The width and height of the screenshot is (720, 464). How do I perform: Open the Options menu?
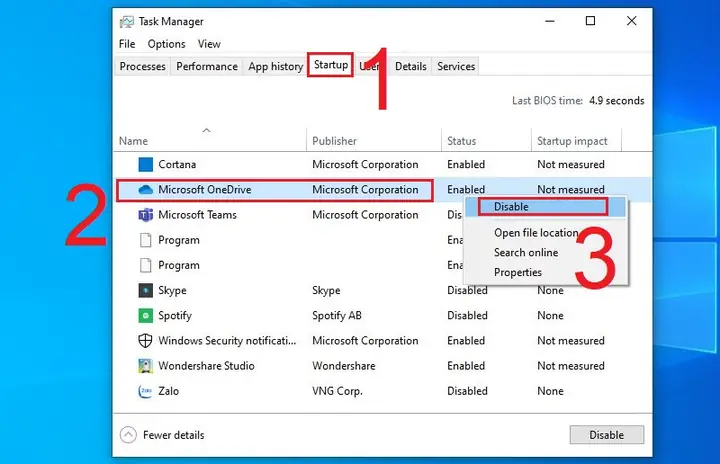tap(166, 44)
